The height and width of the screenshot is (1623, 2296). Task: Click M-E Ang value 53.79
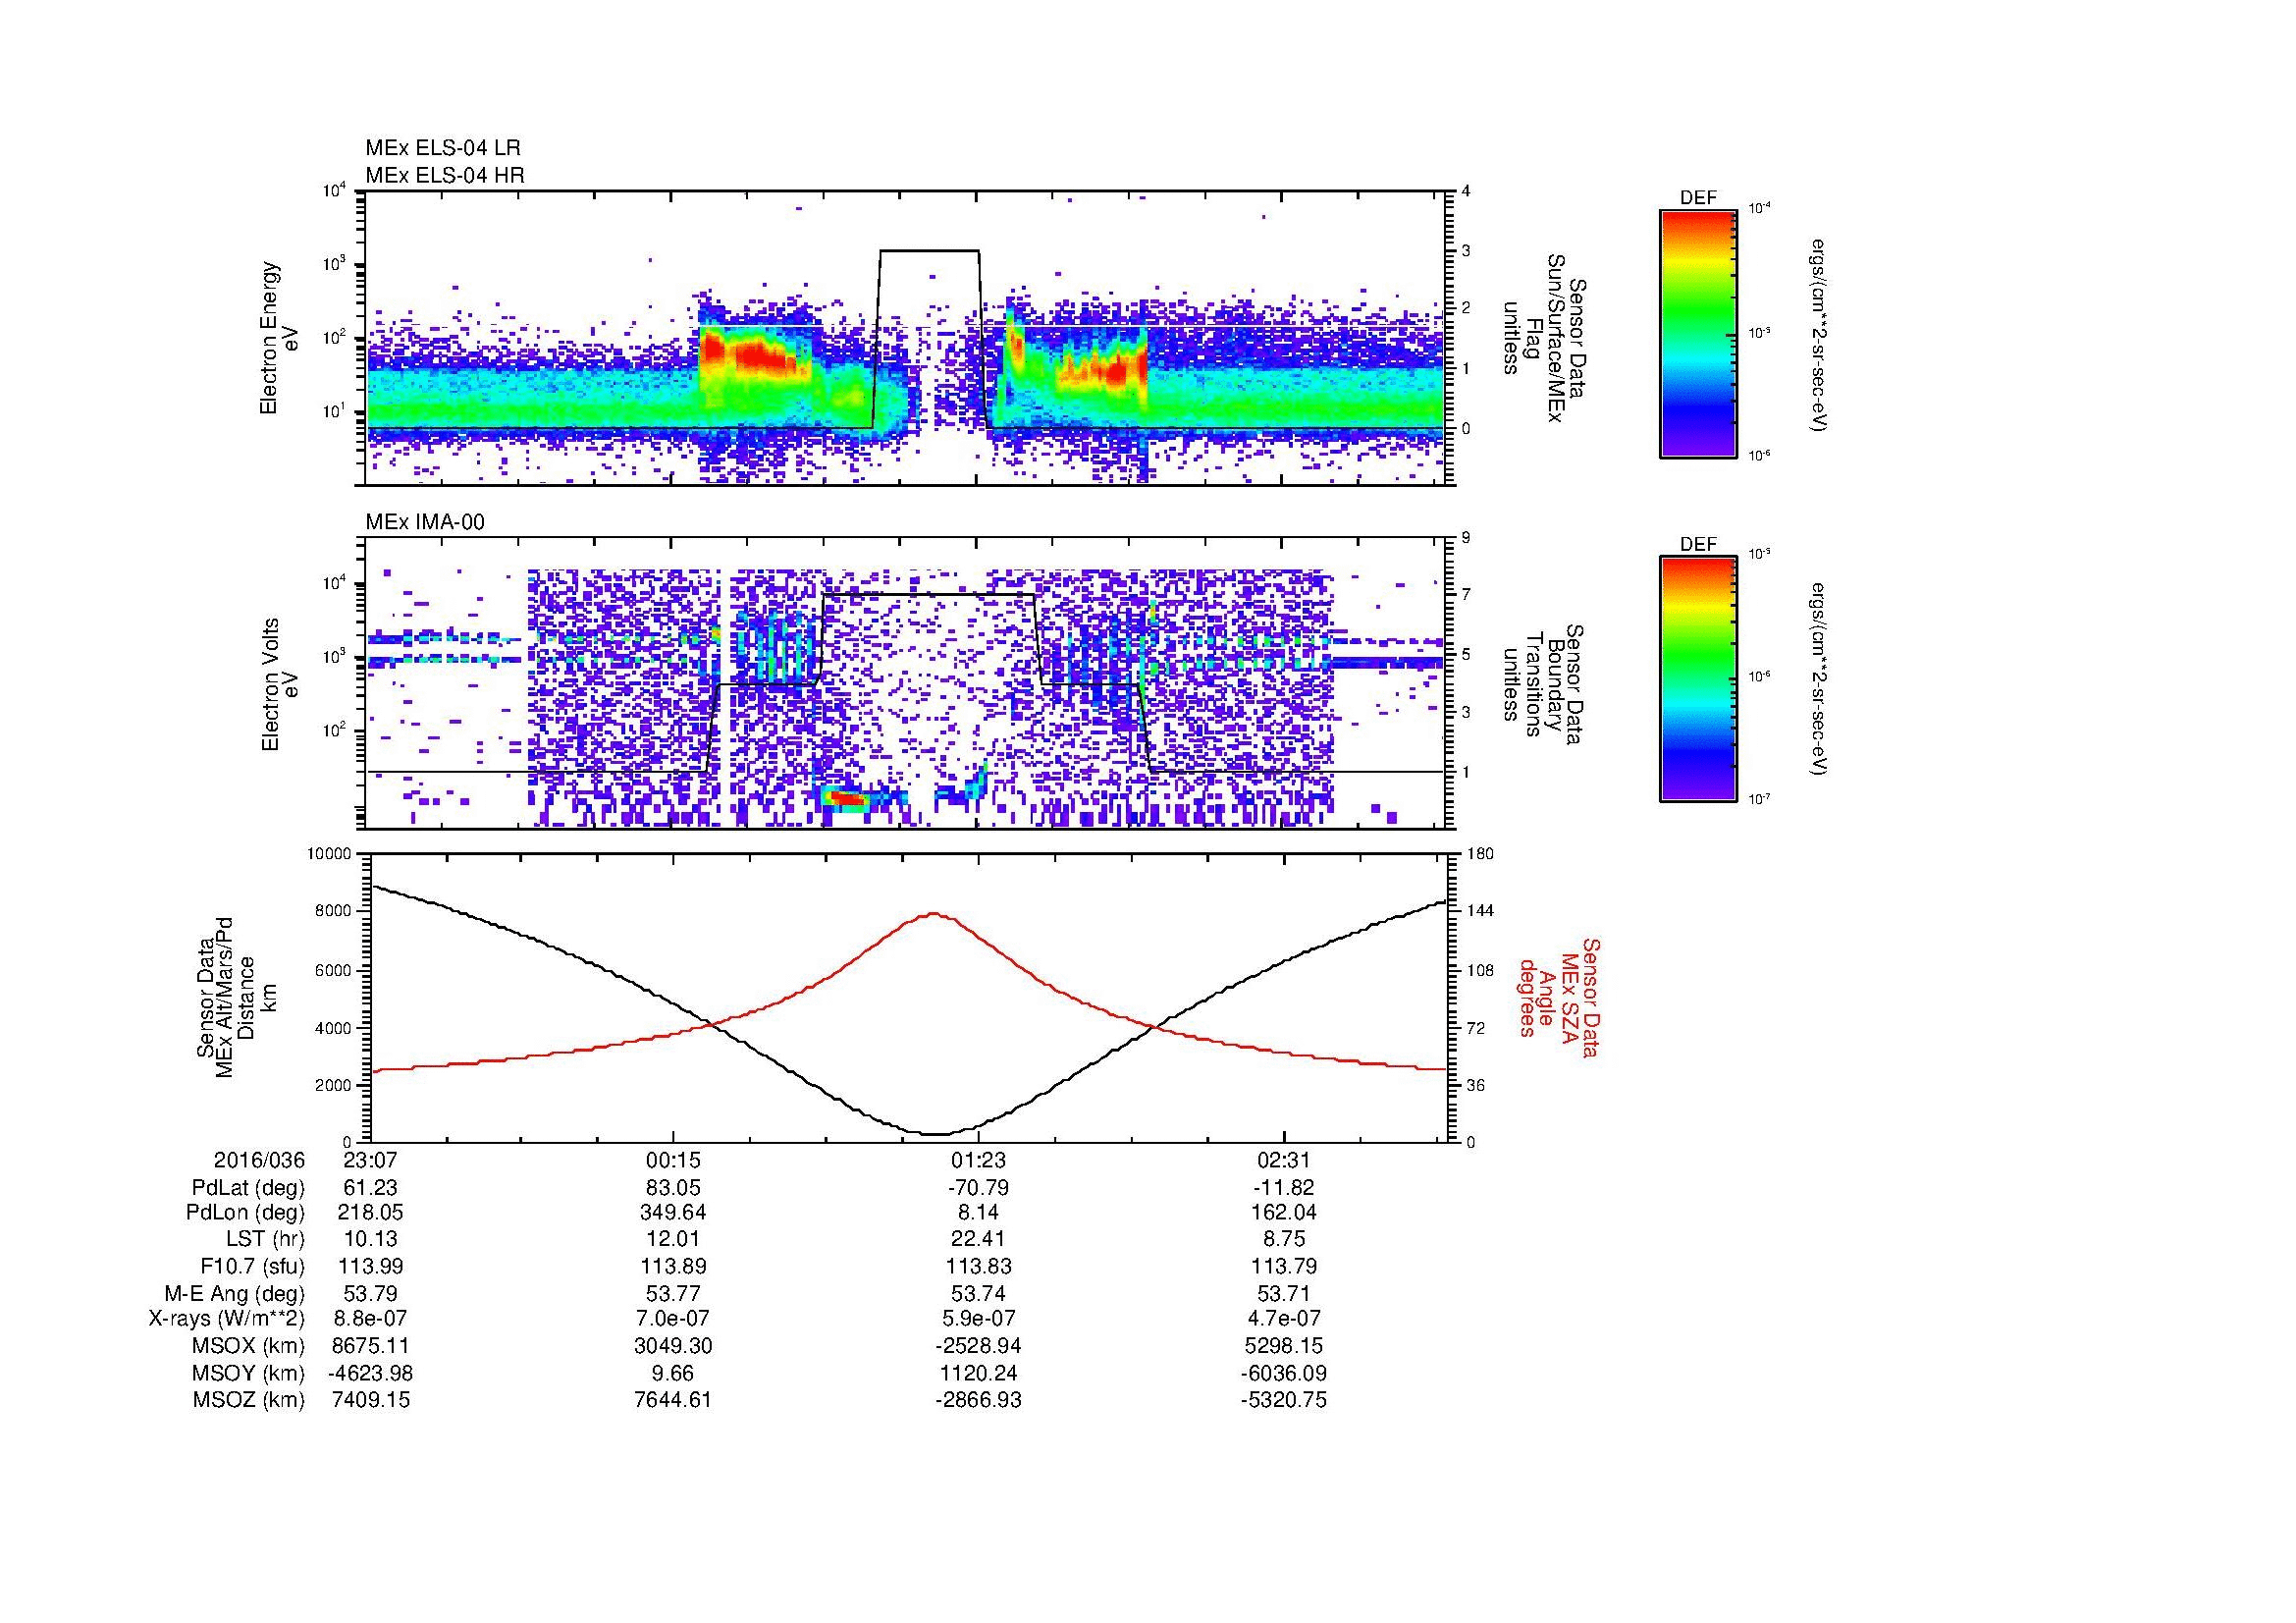click(371, 1293)
